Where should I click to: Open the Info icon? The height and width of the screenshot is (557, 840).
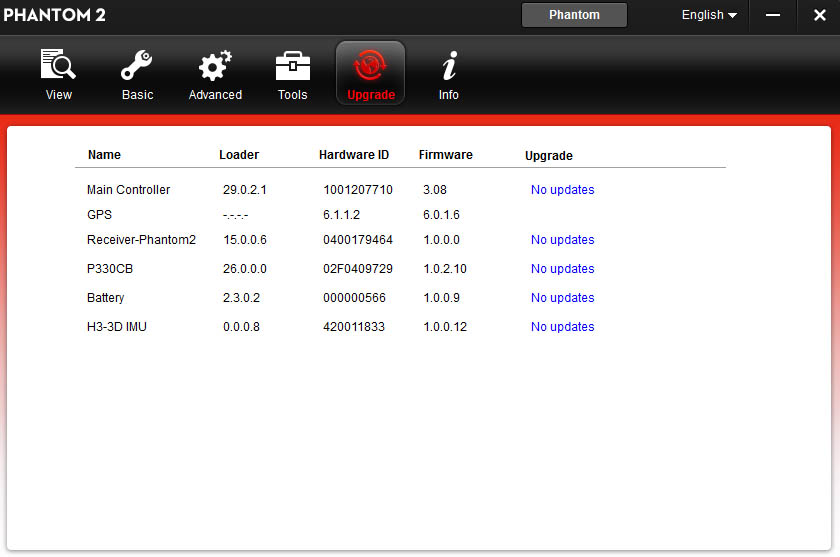(449, 66)
